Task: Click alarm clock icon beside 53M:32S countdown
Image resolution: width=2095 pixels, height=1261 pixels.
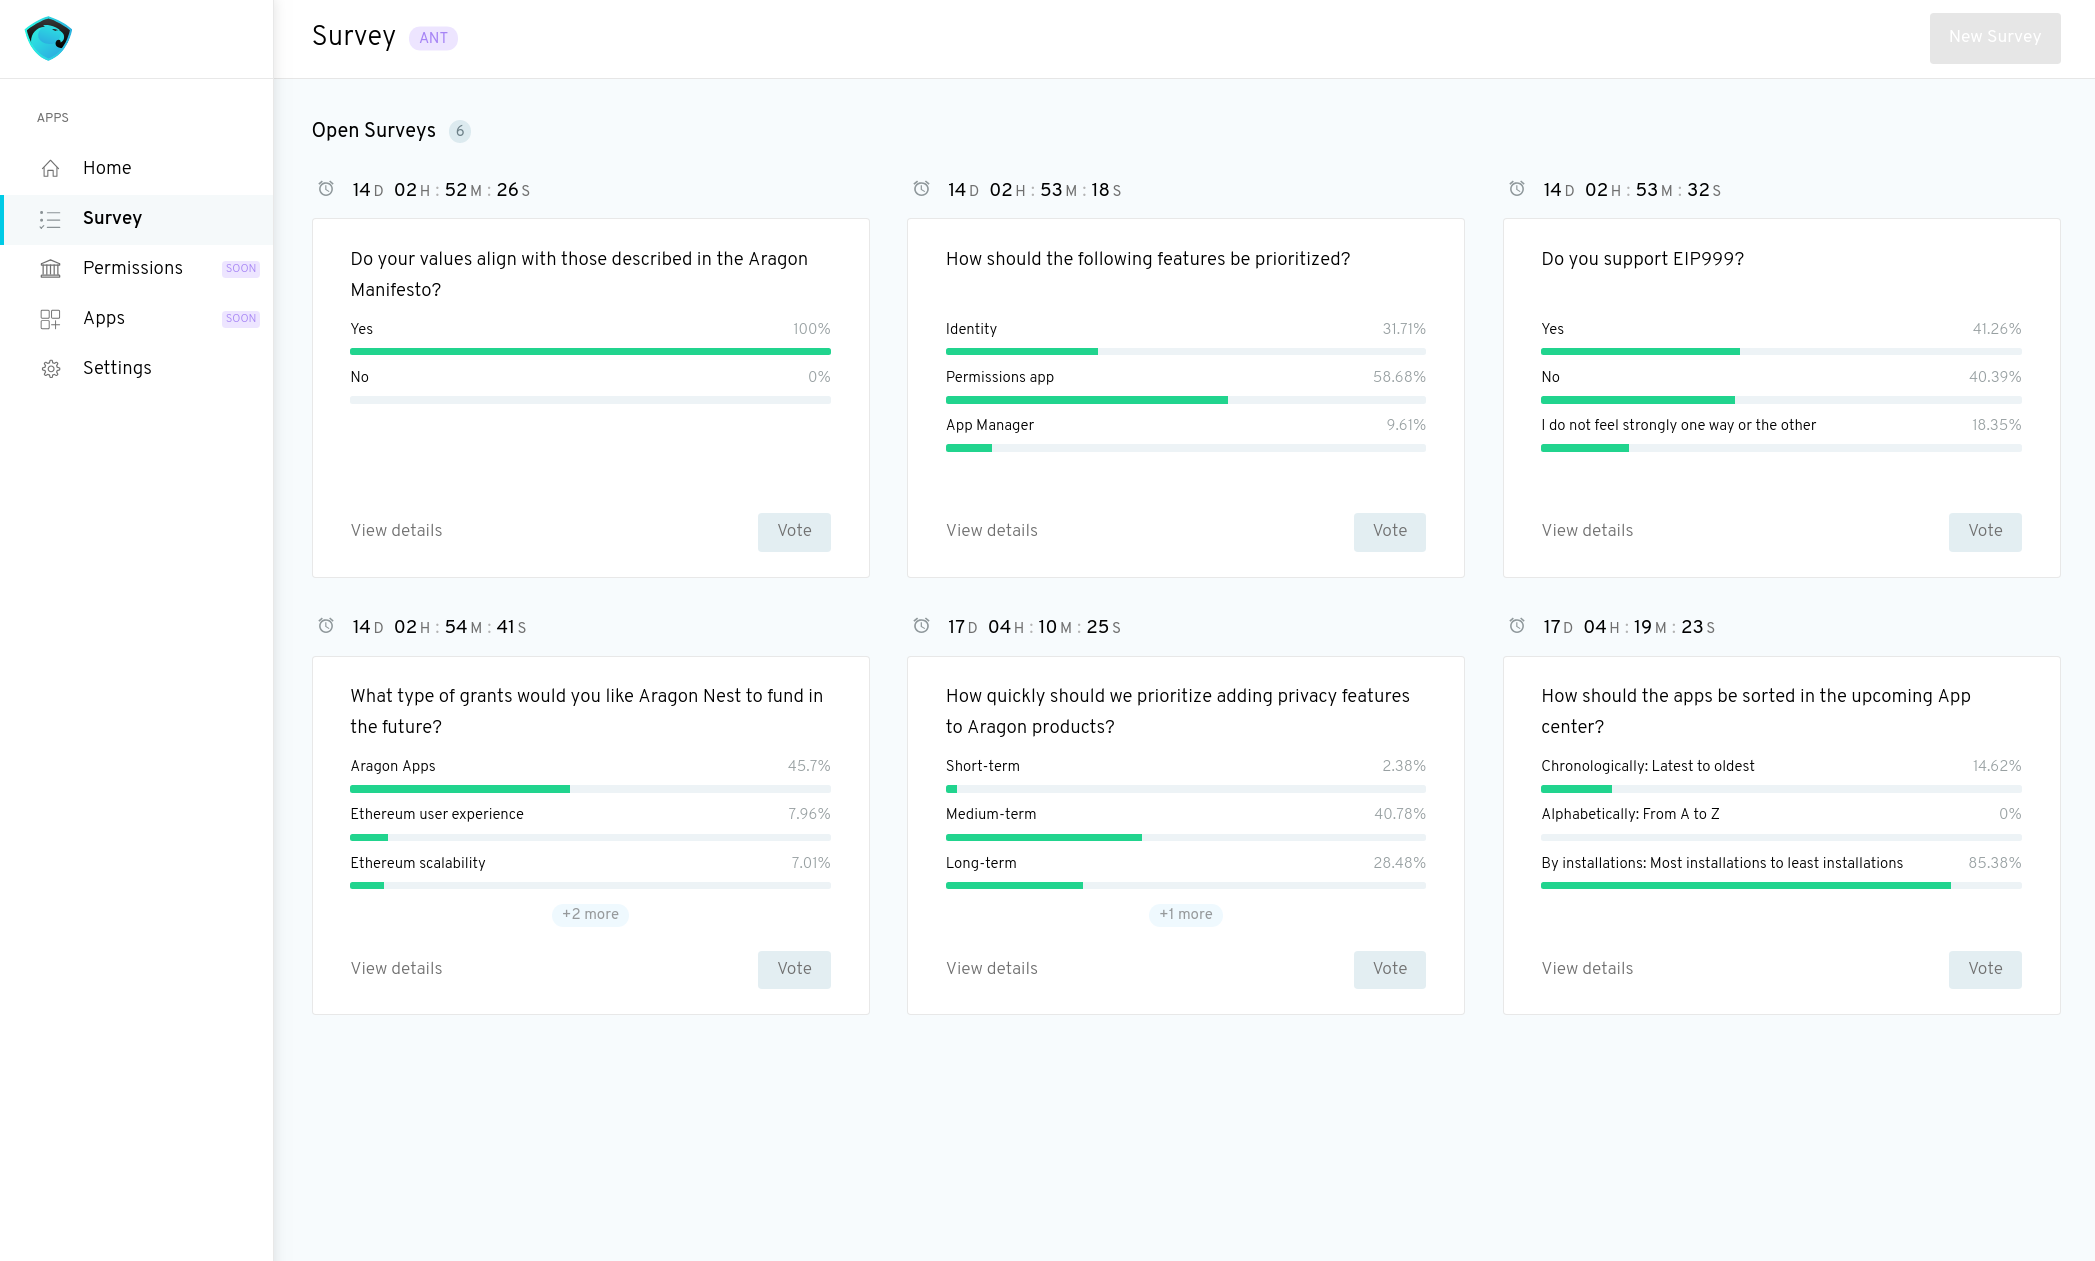Action: point(1517,189)
